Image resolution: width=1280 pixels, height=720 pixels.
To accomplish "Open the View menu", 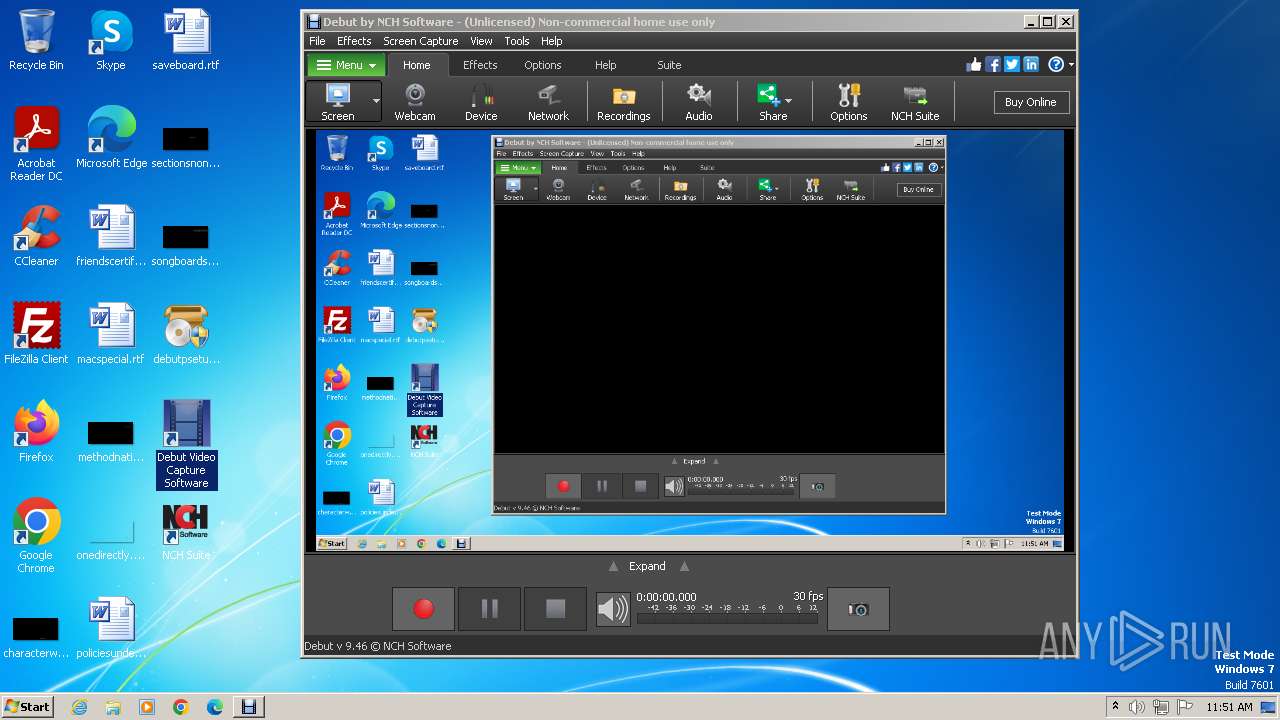I will click(481, 41).
